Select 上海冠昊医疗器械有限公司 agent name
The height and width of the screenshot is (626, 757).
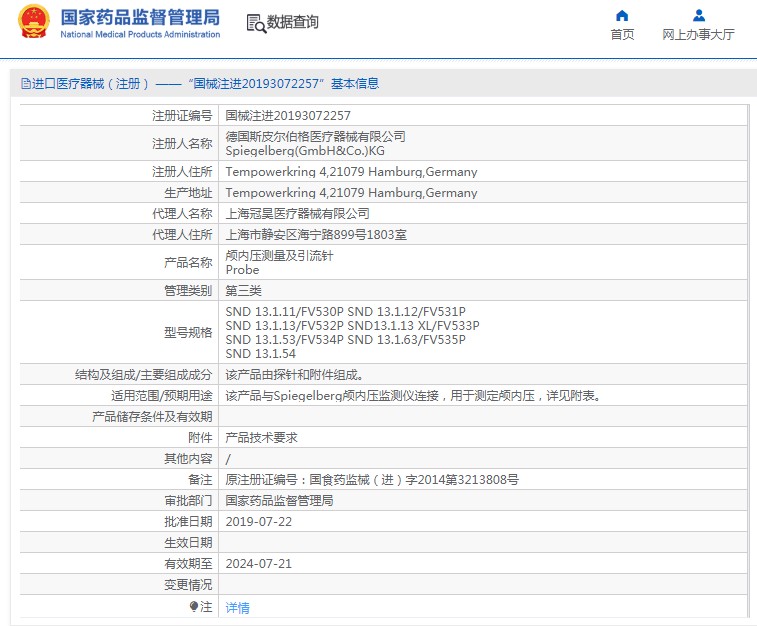pos(297,214)
